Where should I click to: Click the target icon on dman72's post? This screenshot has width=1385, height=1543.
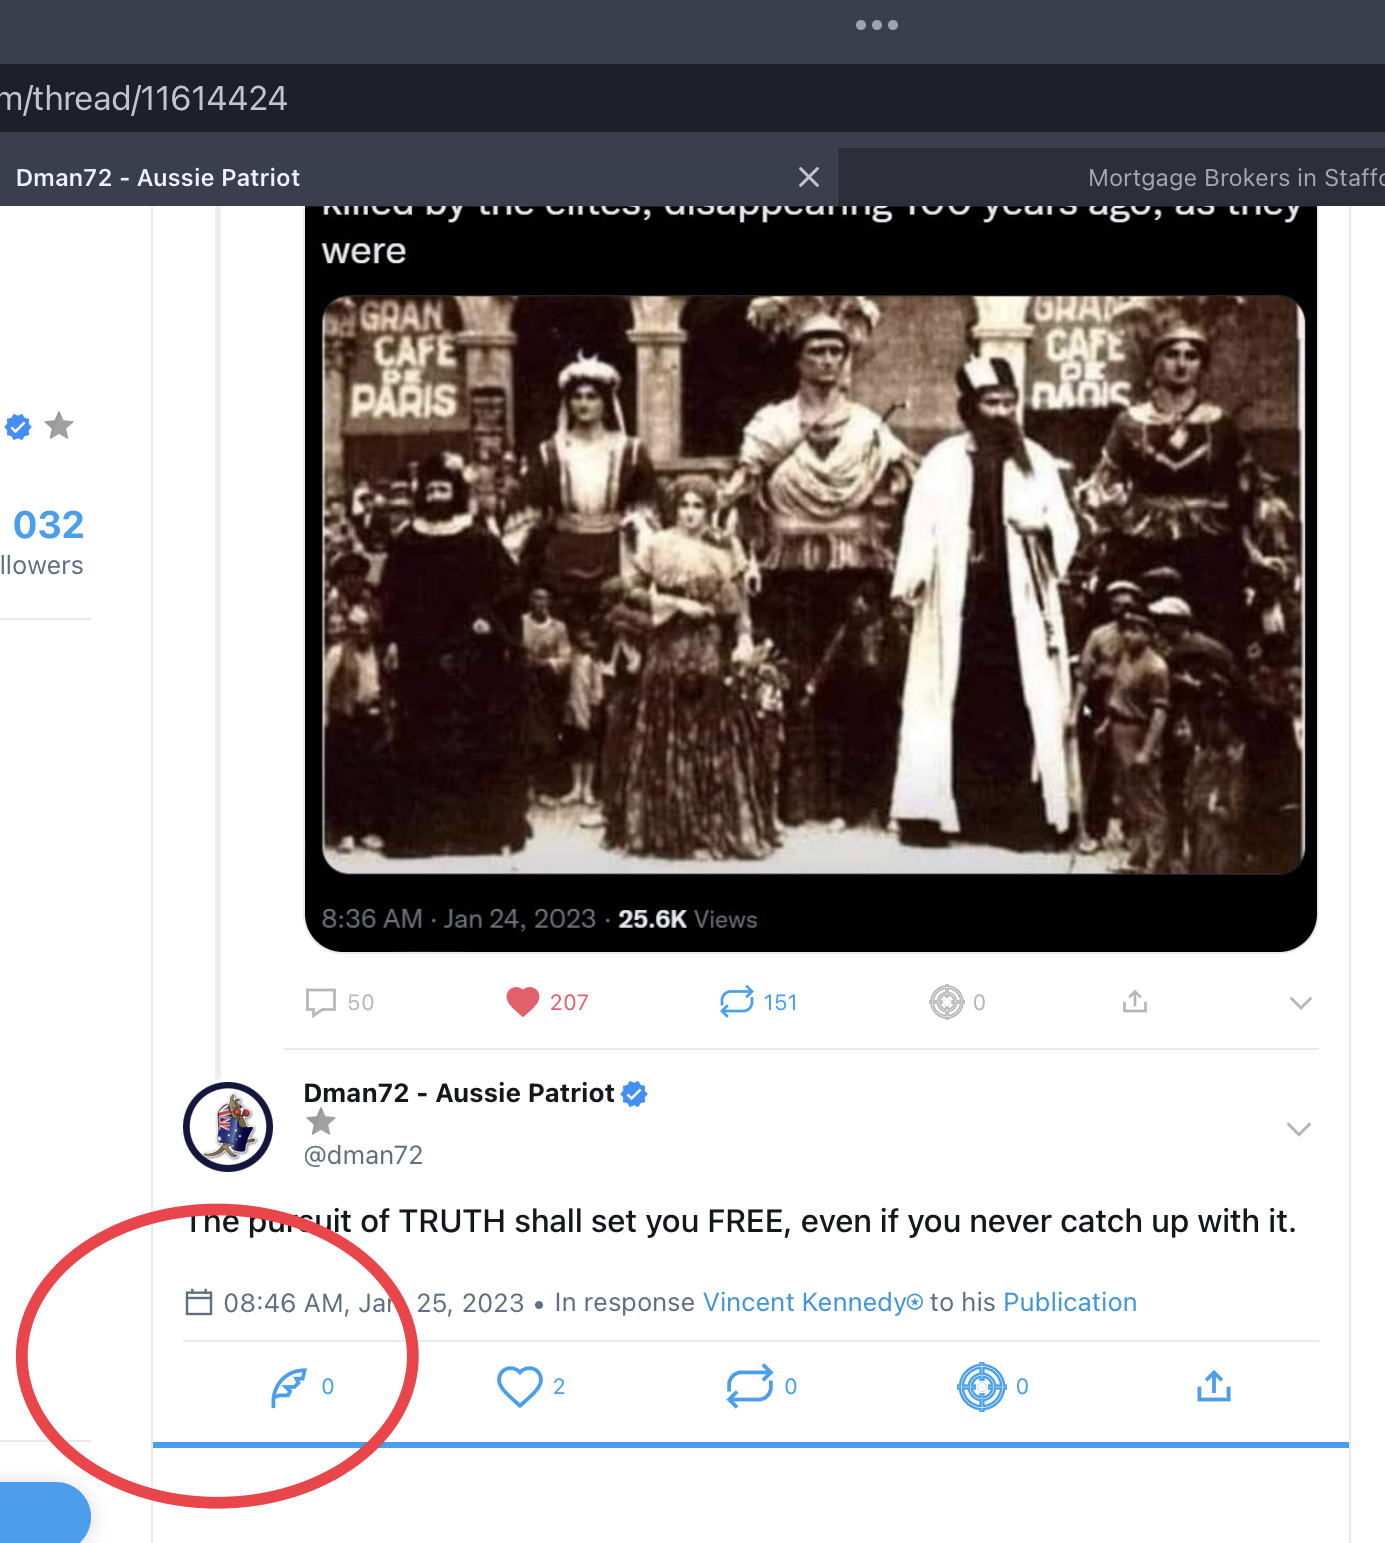pyautogui.click(x=981, y=1387)
